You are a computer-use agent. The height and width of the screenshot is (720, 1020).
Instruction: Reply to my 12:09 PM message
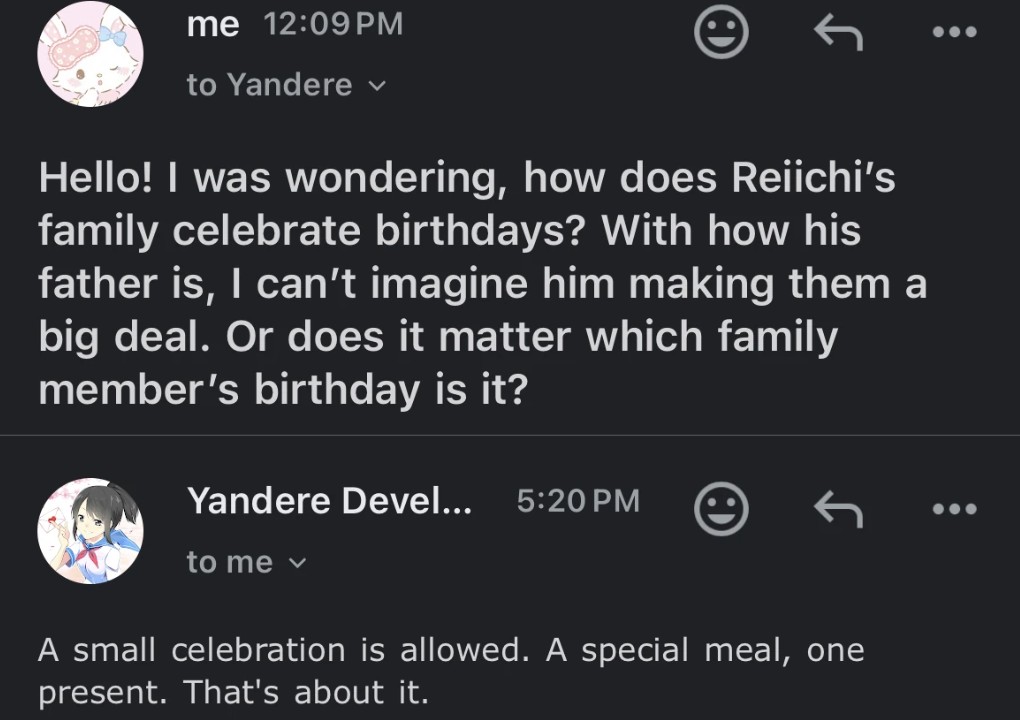click(837, 35)
